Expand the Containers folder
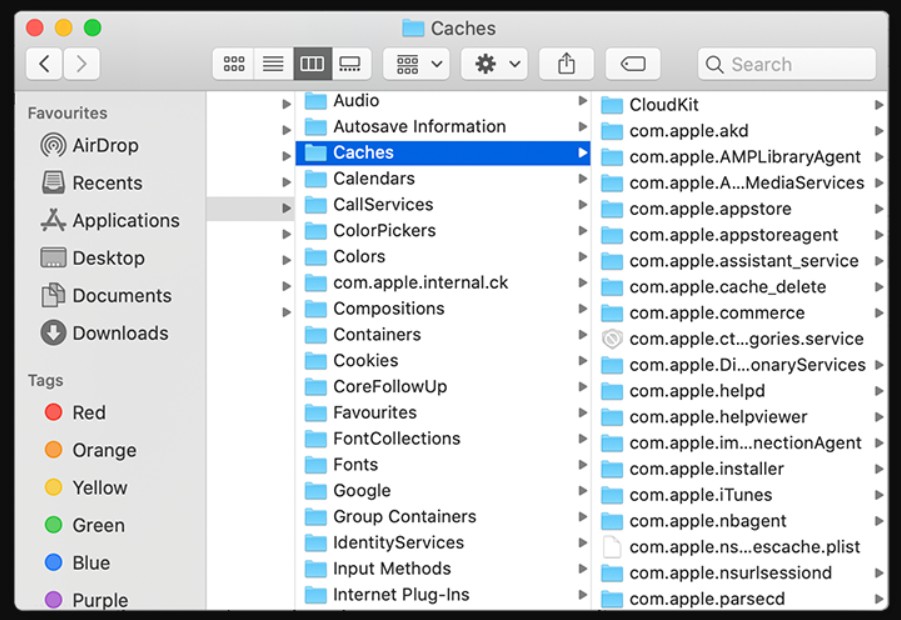The width and height of the screenshot is (901, 620). (583, 334)
